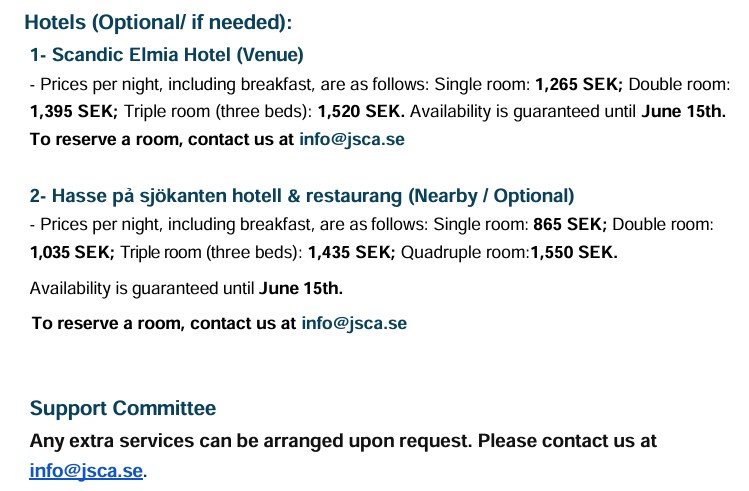The width and height of the screenshot is (749, 491).
Task: Open the info@jsca.se link under Scandic Elmia Hotel
Action: pos(352,139)
